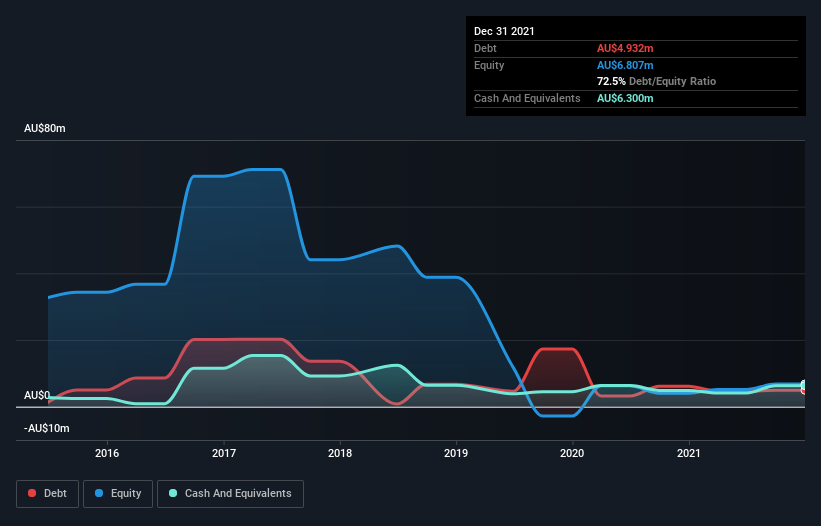
Task: Click the 2017 x-axis label
Action: 224,453
